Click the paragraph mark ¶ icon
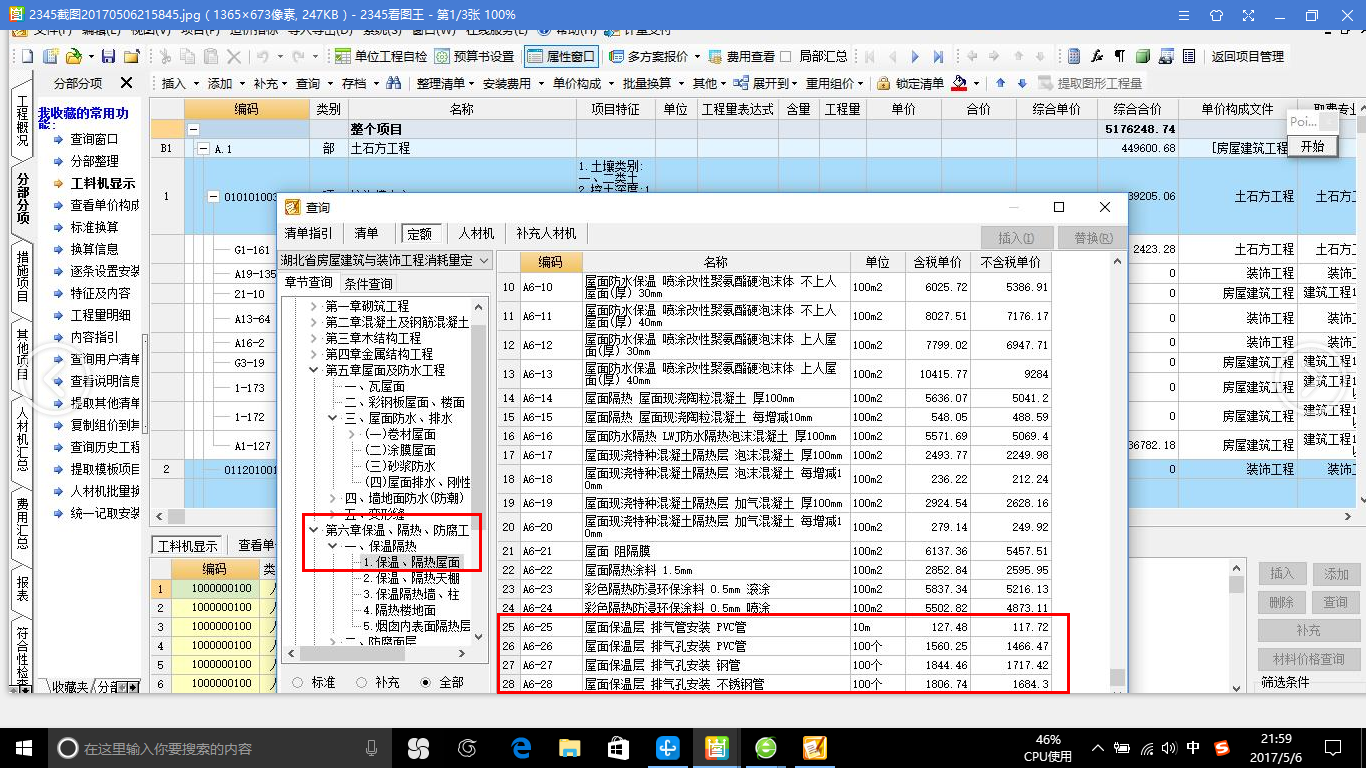The height and width of the screenshot is (768, 1366). 1119,57
